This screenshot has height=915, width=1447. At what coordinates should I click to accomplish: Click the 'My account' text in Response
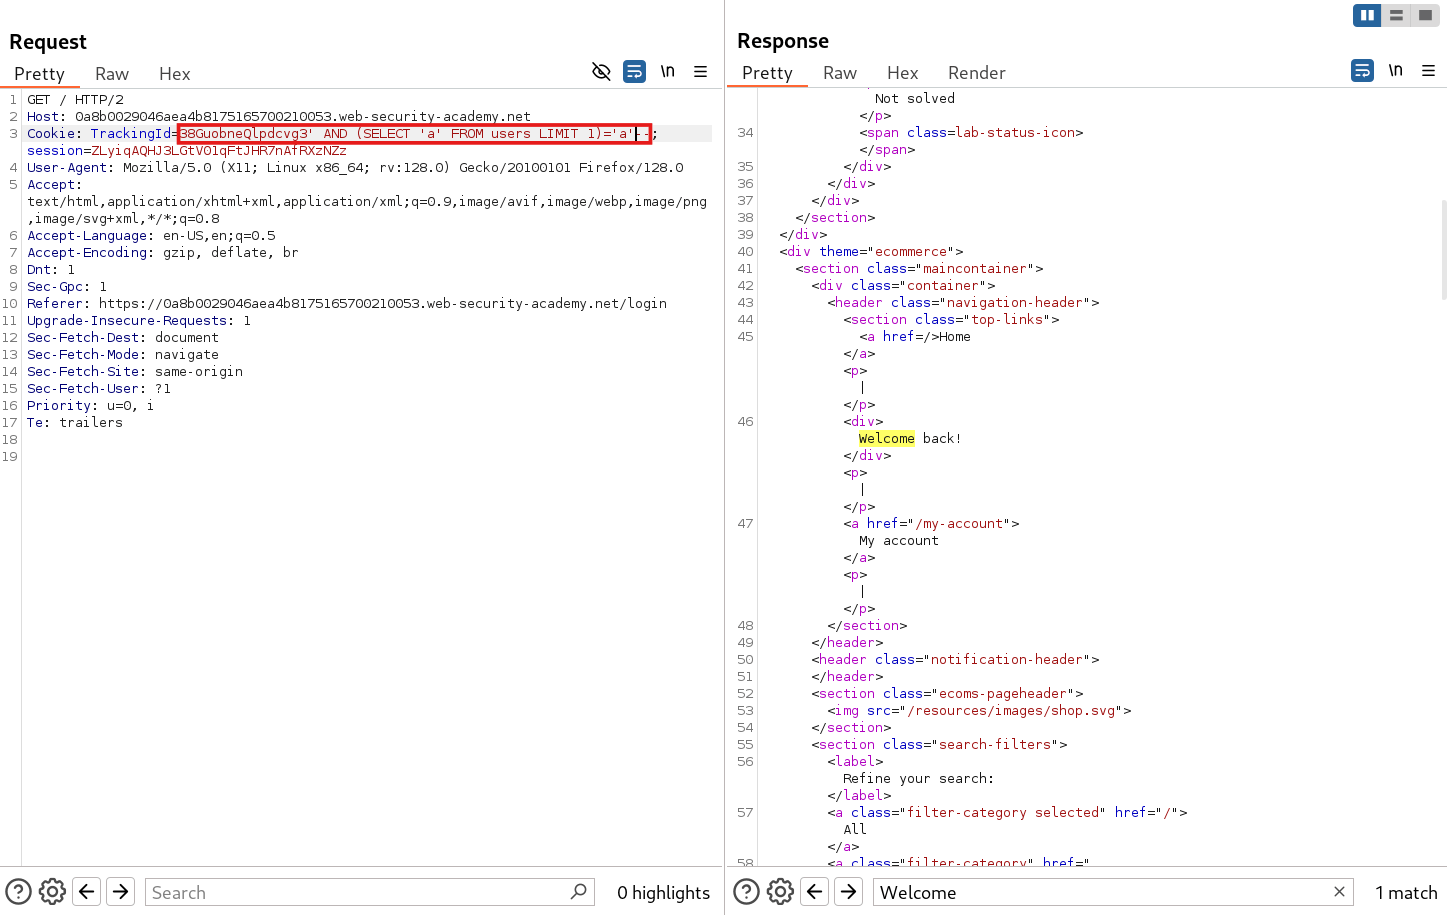click(x=899, y=540)
